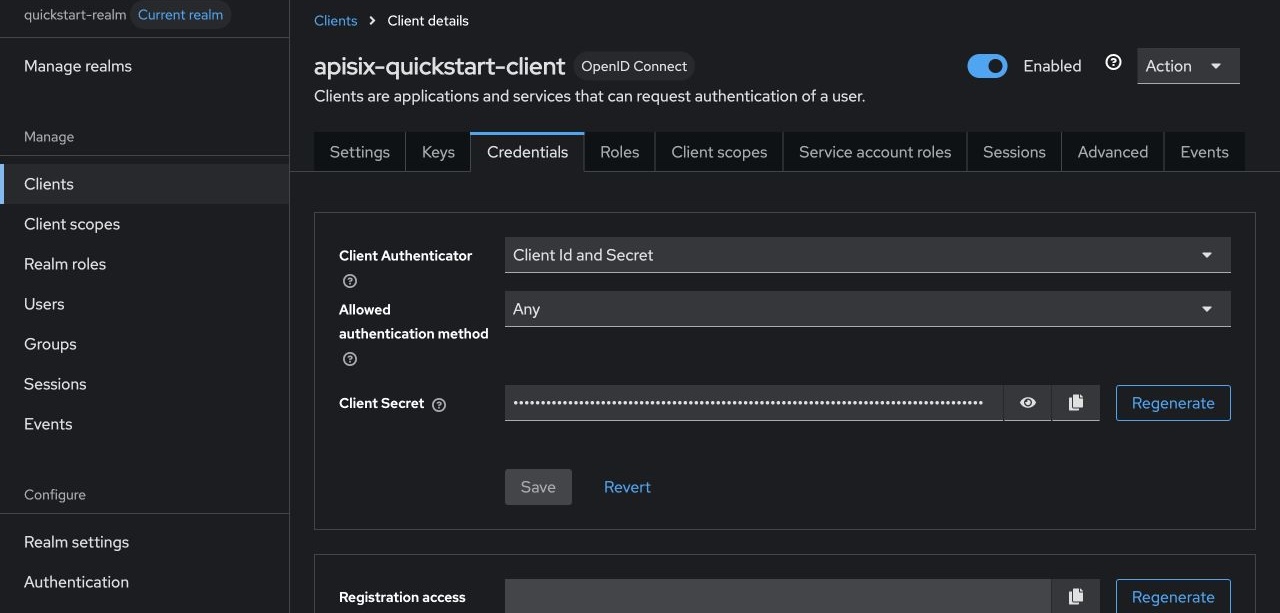Open Client Secret help icon
1280x613 pixels.
(x=439, y=404)
